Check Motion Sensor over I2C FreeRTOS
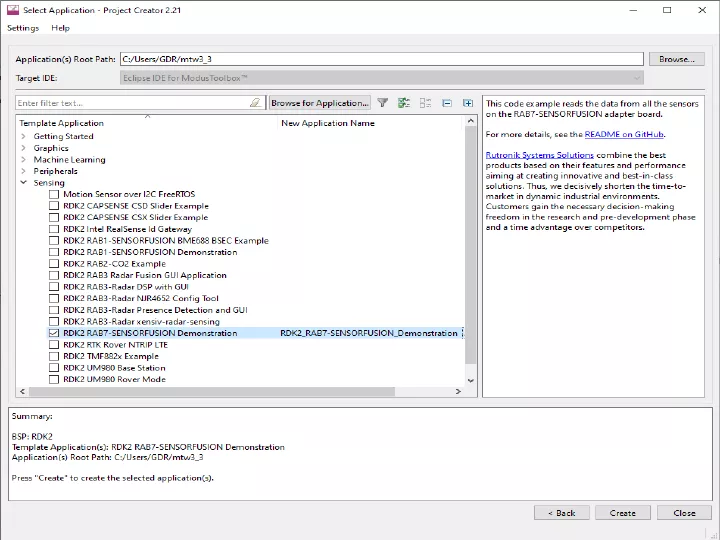Image resolution: width=720 pixels, height=540 pixels. pos(54,194)
